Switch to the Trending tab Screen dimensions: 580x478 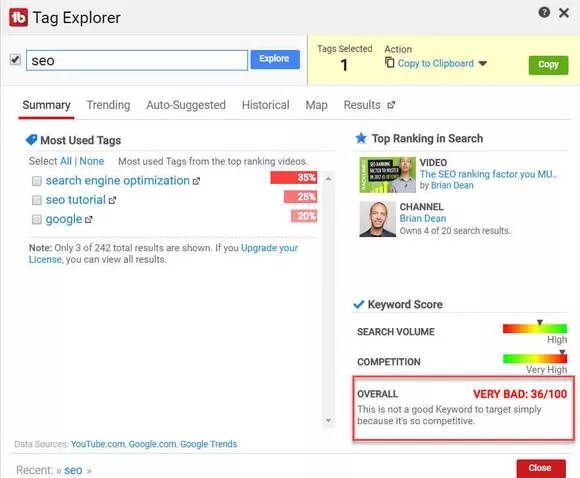click(108, 105)
